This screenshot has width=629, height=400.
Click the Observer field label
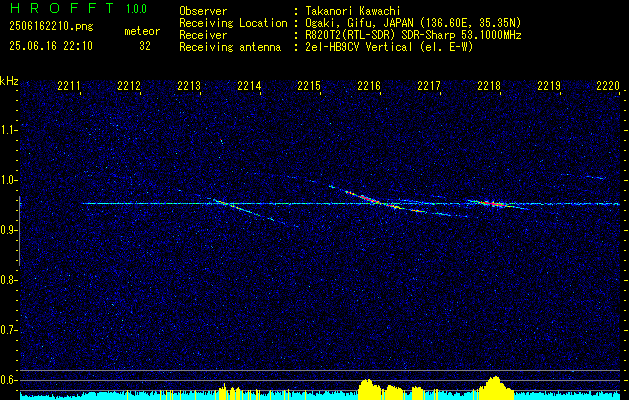click(x=203, y=11)
